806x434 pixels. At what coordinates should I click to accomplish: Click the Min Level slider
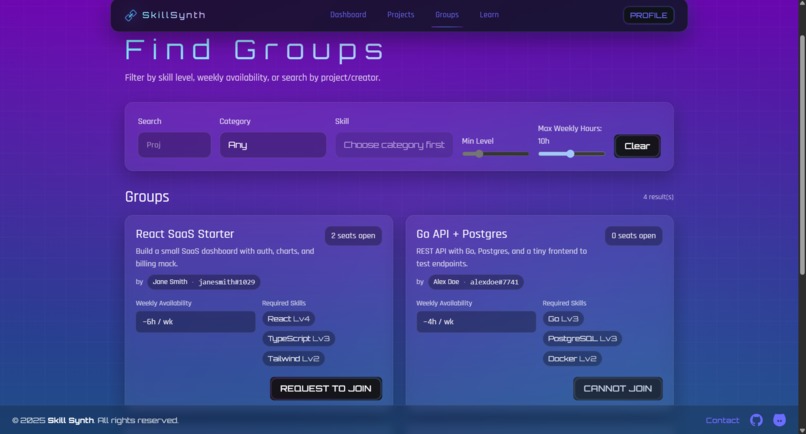[495, 154]
